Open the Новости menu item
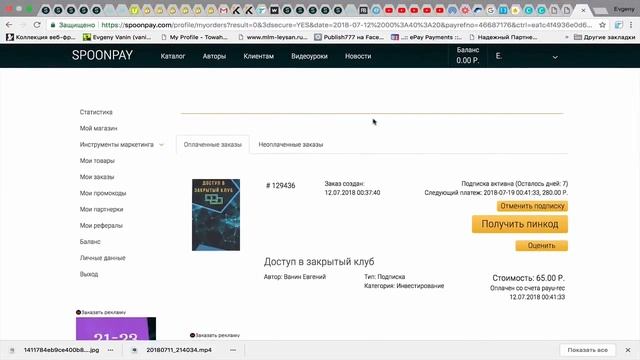This screenshot has width=640, height=360. point(358,56)
